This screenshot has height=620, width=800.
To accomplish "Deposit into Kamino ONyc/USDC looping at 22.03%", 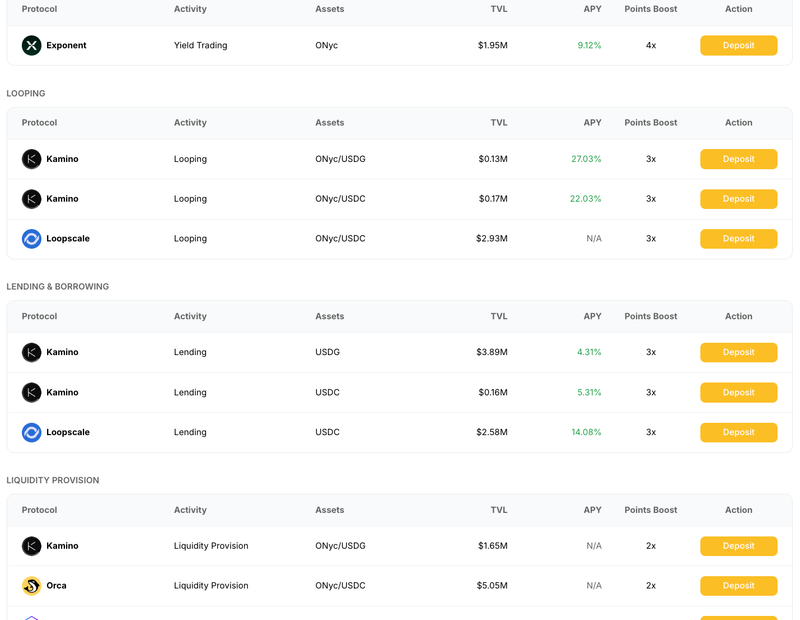I will [738, 199].
